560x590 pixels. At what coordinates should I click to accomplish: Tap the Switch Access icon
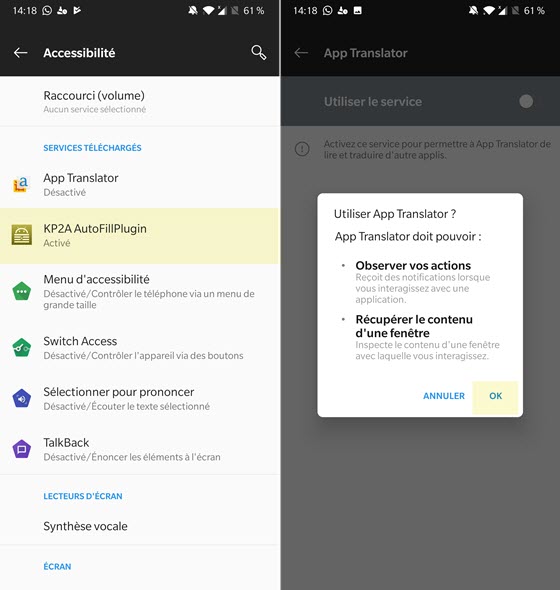point(21,348)
